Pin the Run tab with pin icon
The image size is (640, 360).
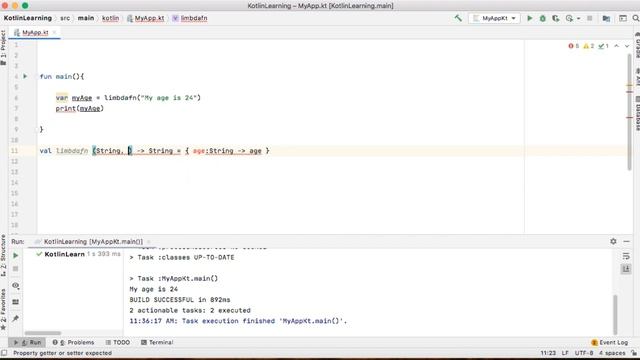[x=16, y=318]
